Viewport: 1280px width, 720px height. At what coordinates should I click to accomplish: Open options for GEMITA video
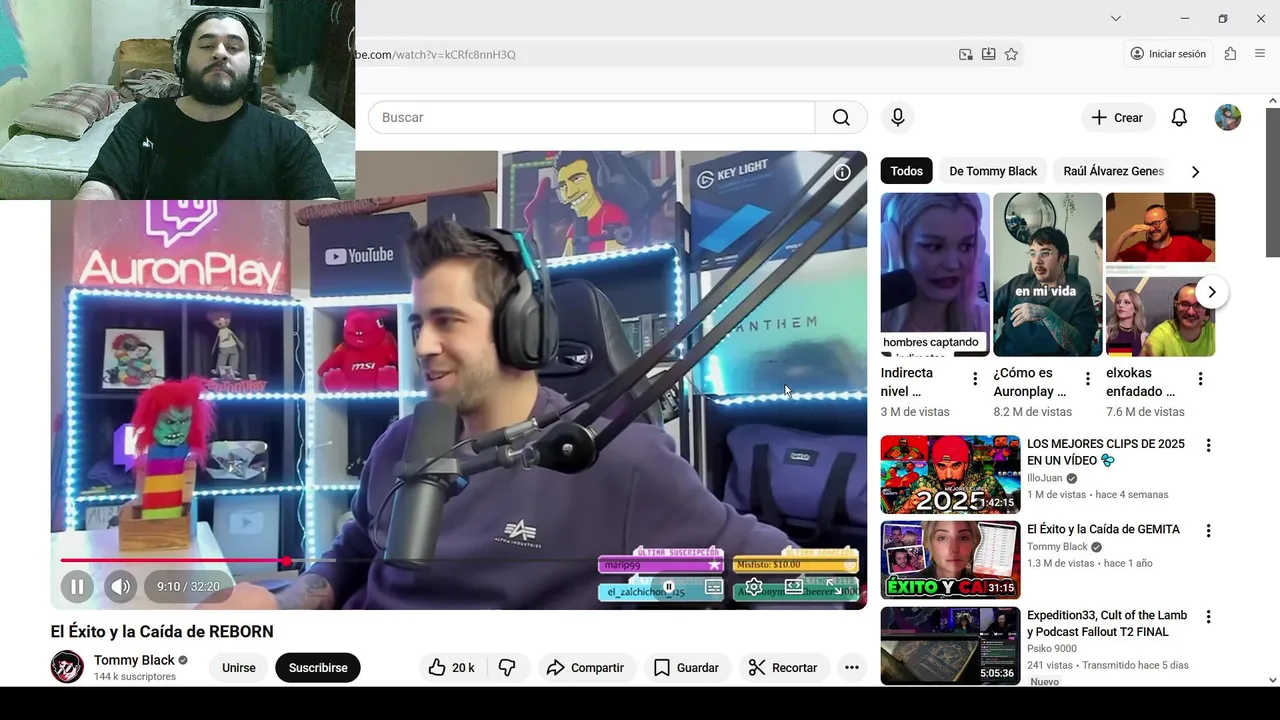pos(1208,531)
